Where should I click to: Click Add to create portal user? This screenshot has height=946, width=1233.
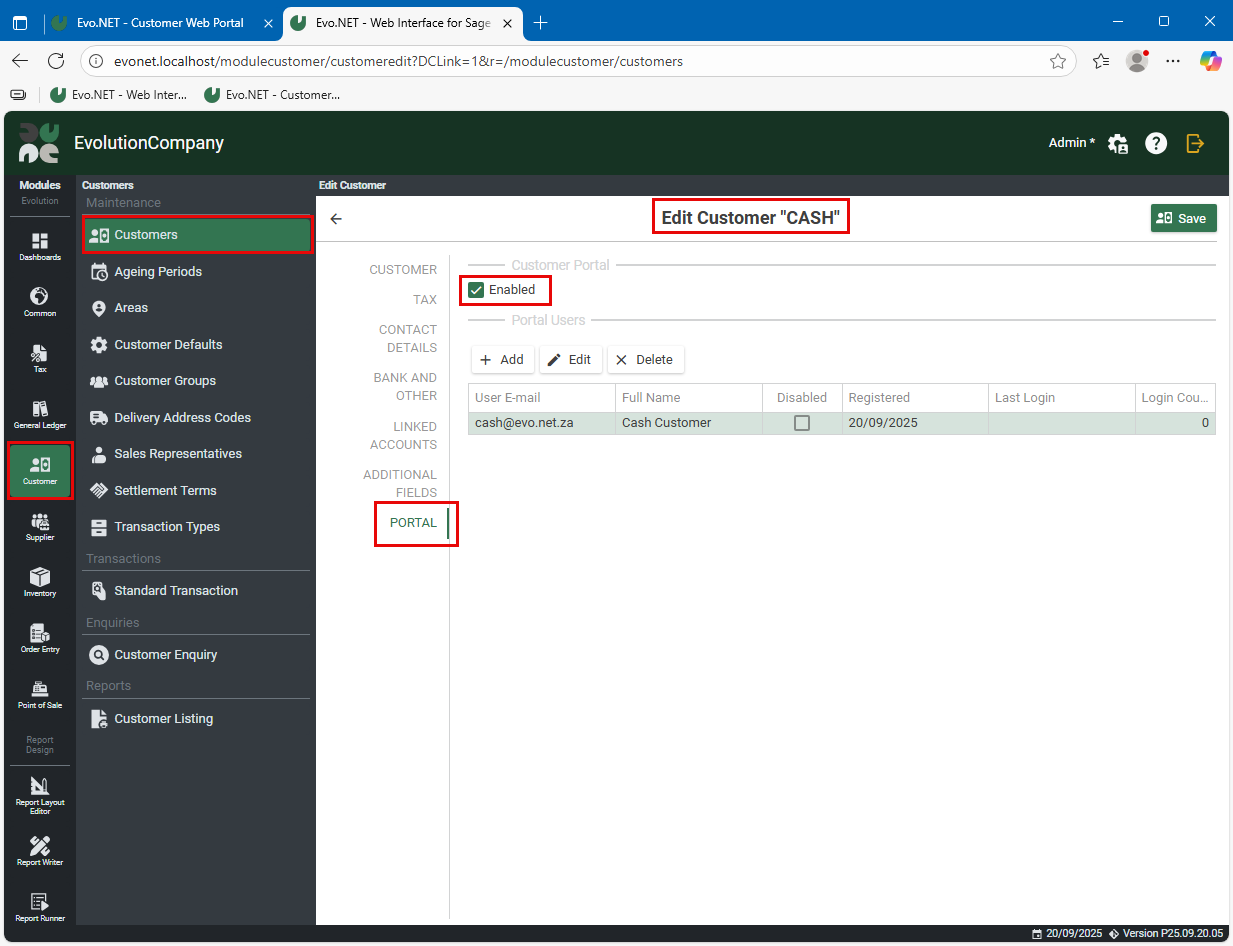point(502,360)
